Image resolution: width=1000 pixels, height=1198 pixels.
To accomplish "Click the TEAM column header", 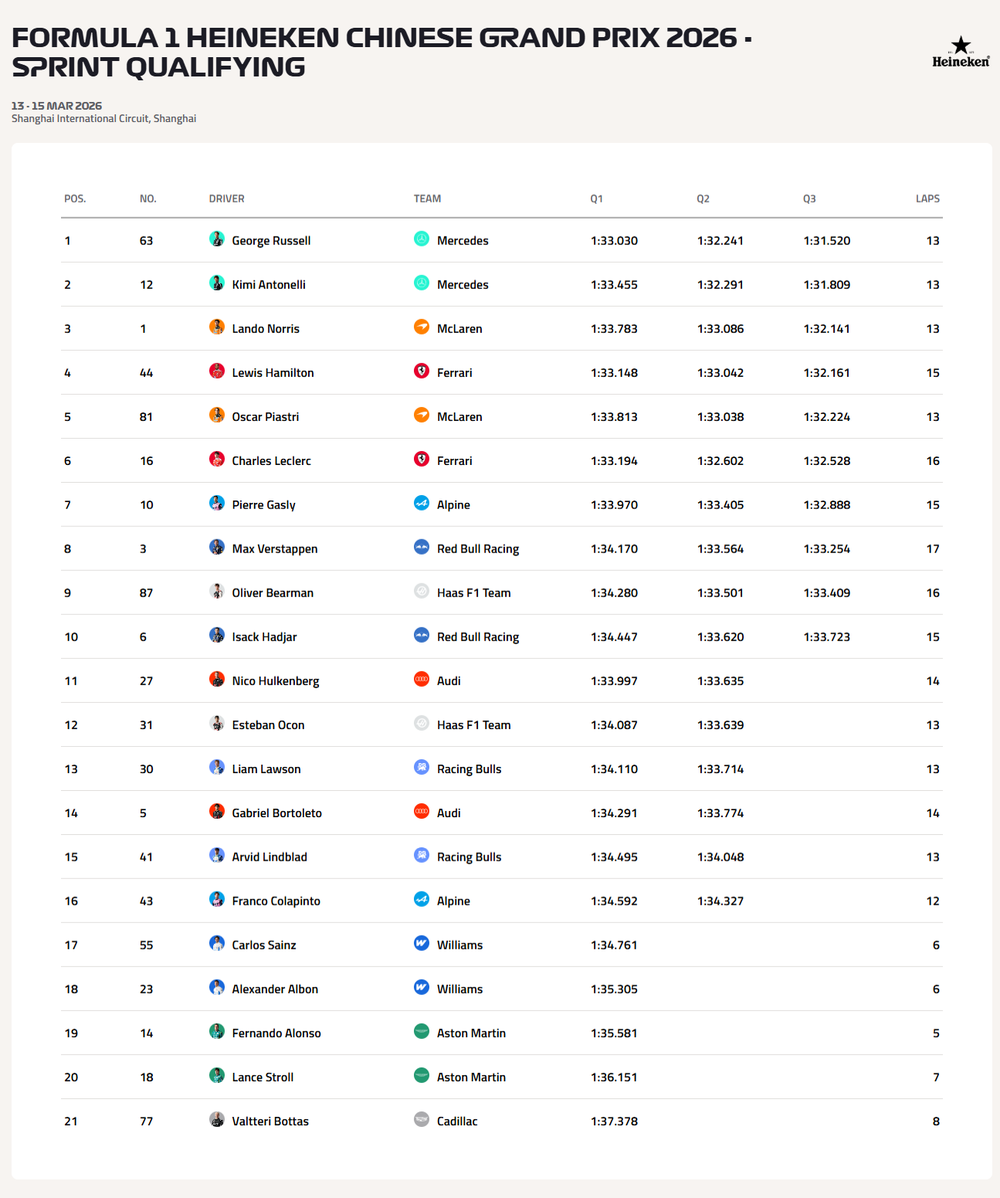I will 427,199.
